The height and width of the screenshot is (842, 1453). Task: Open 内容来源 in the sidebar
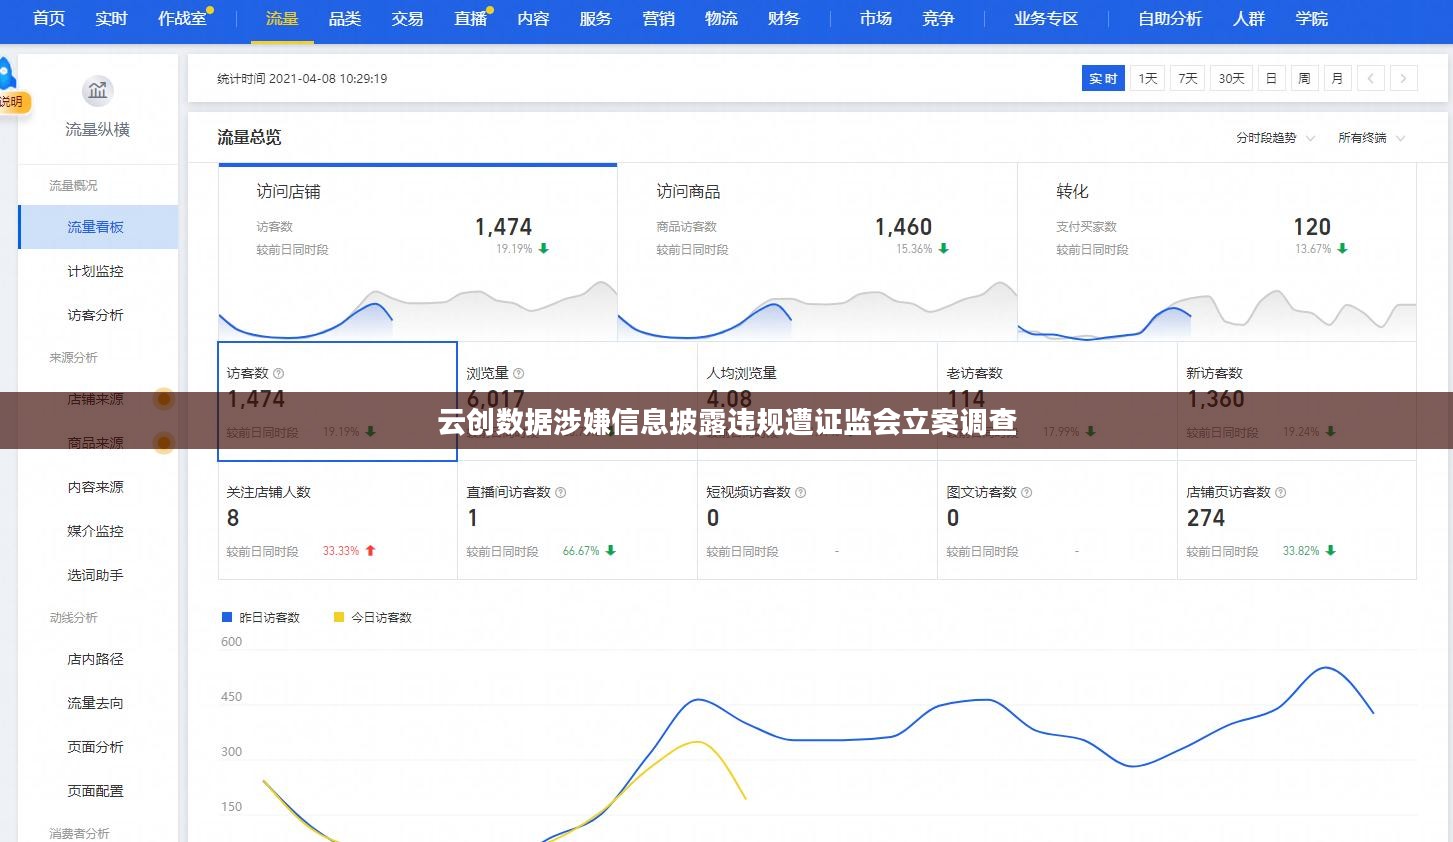[x=98, y=487]
